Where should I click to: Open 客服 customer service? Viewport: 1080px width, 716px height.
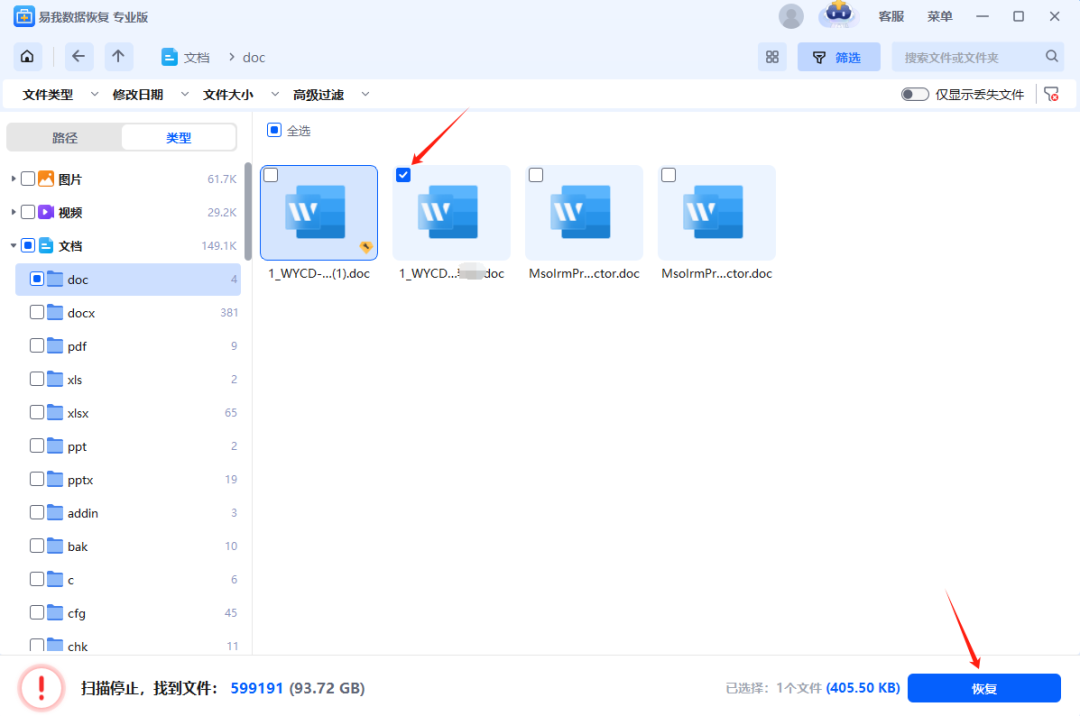pyautogui.click(x=891, y=17)
